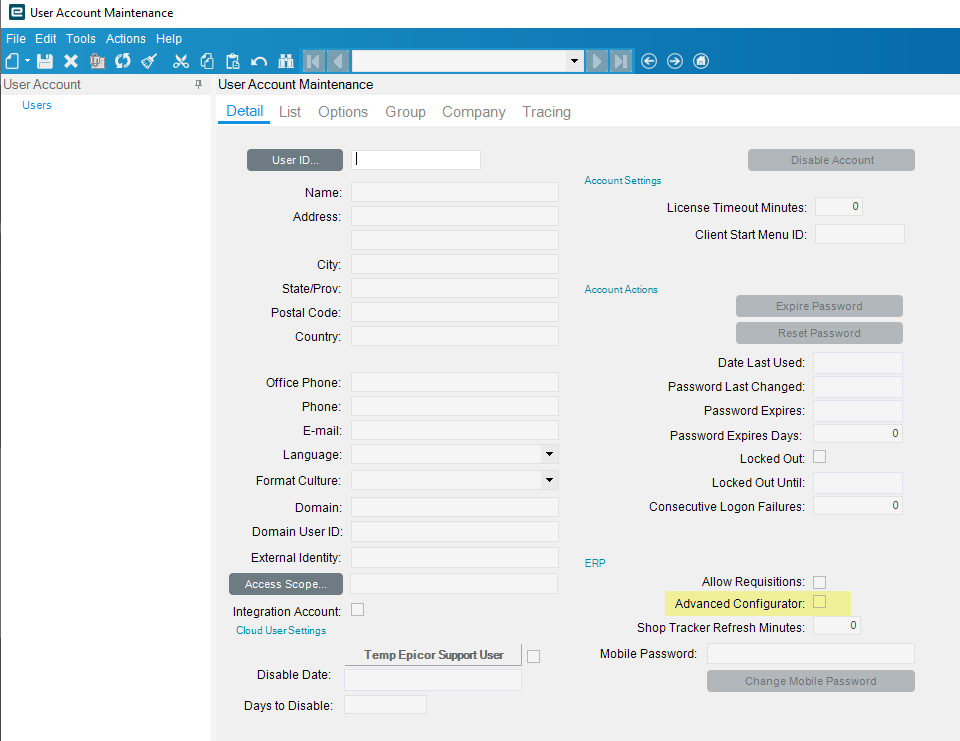Open search using the binoculars icon

[286, 61]
